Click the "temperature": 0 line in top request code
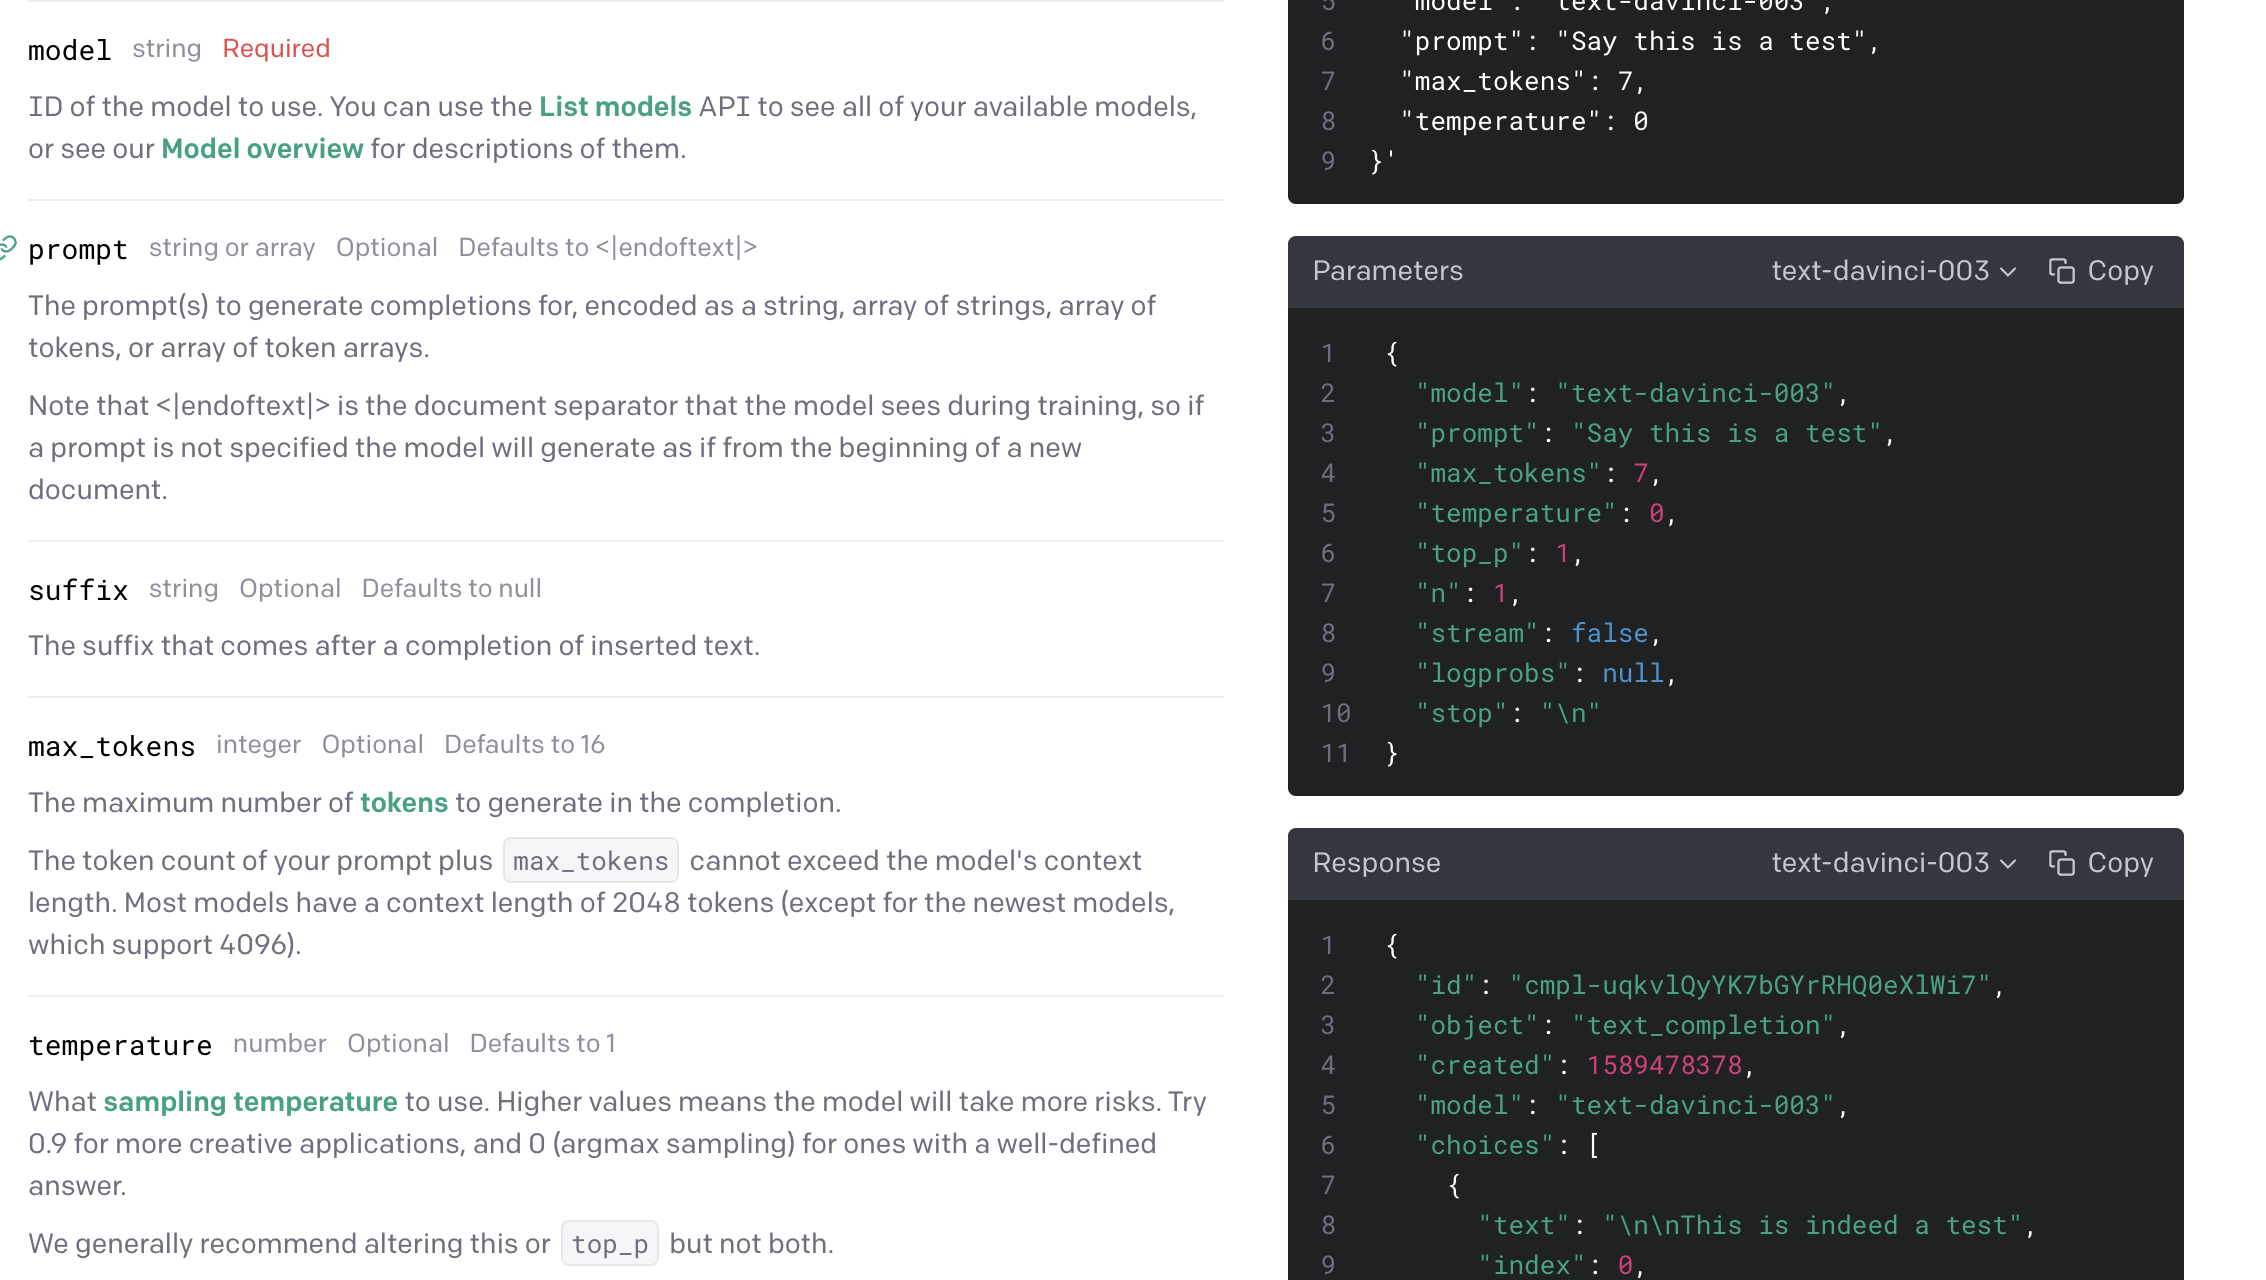 1524,121
